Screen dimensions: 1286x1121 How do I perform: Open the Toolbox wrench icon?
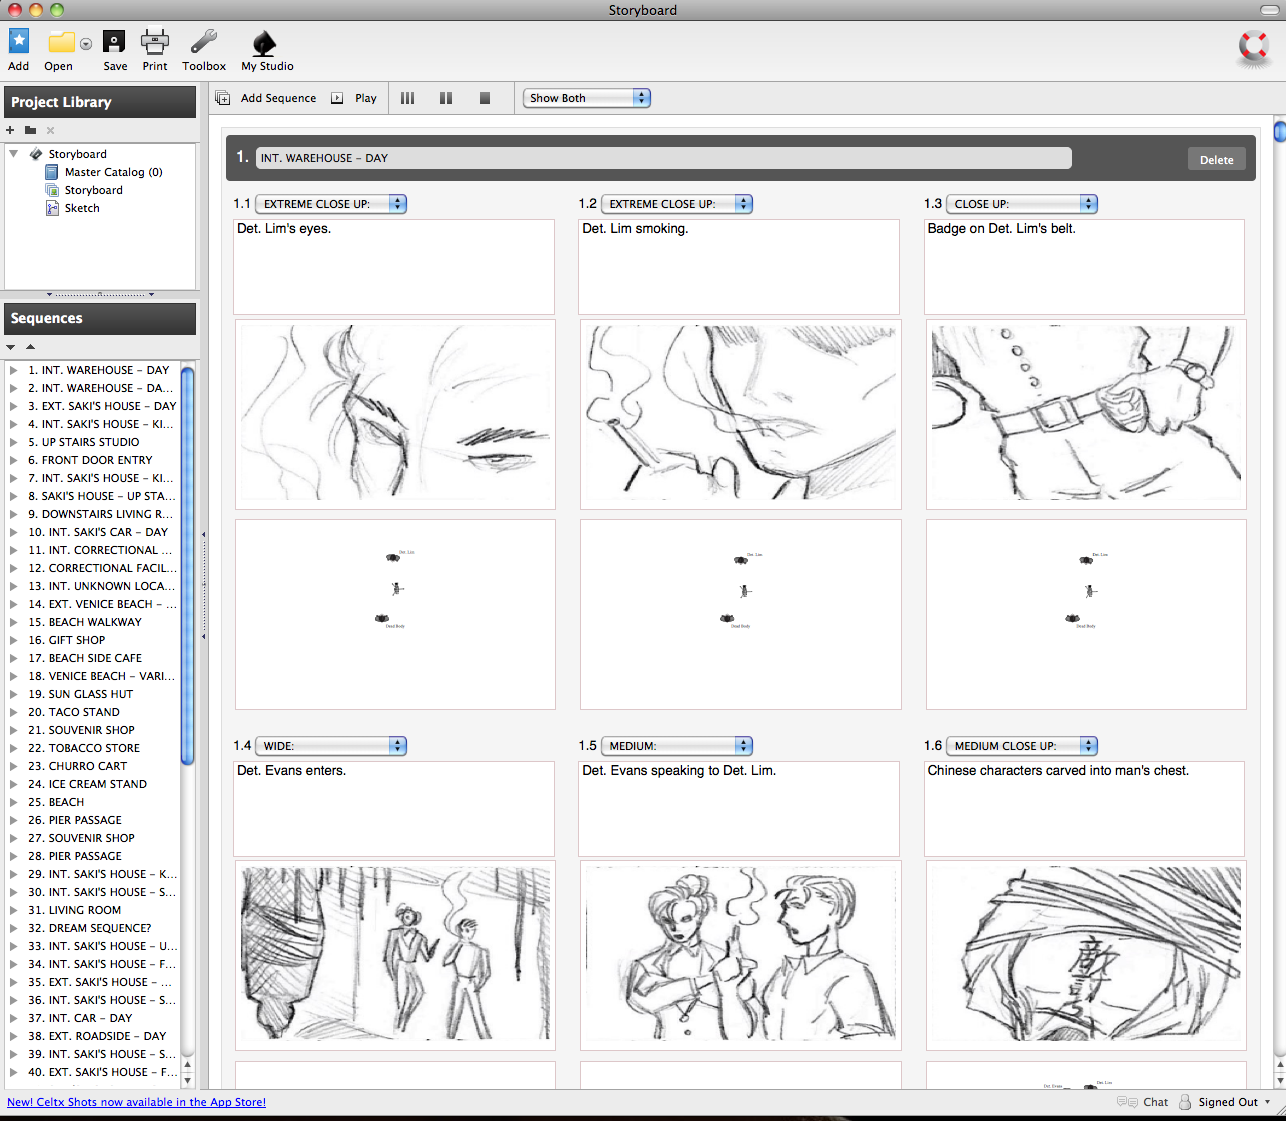204,41
